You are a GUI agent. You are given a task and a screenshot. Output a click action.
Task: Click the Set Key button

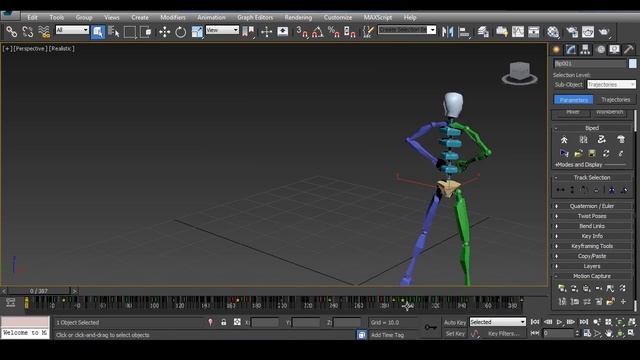tap(455, 333)
